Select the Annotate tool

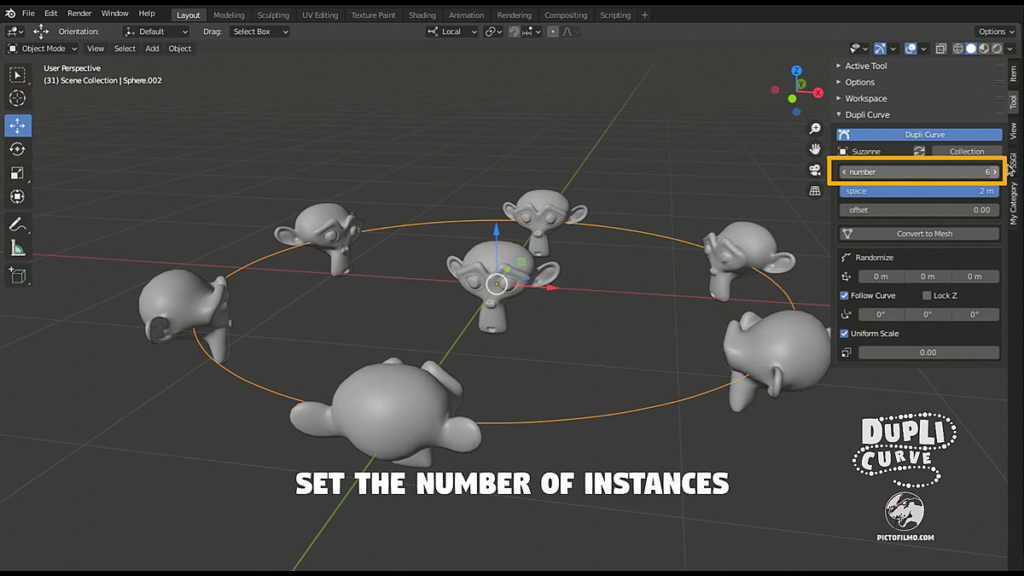18,225
